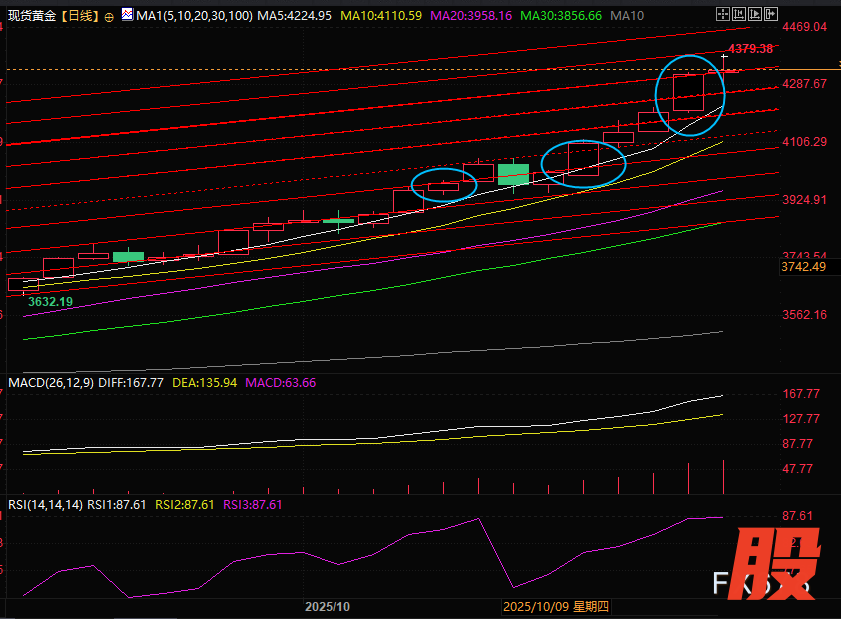841x619 pixels.
Task: Click the exit-panel arrow icon
Action: [x=771, y=14]
